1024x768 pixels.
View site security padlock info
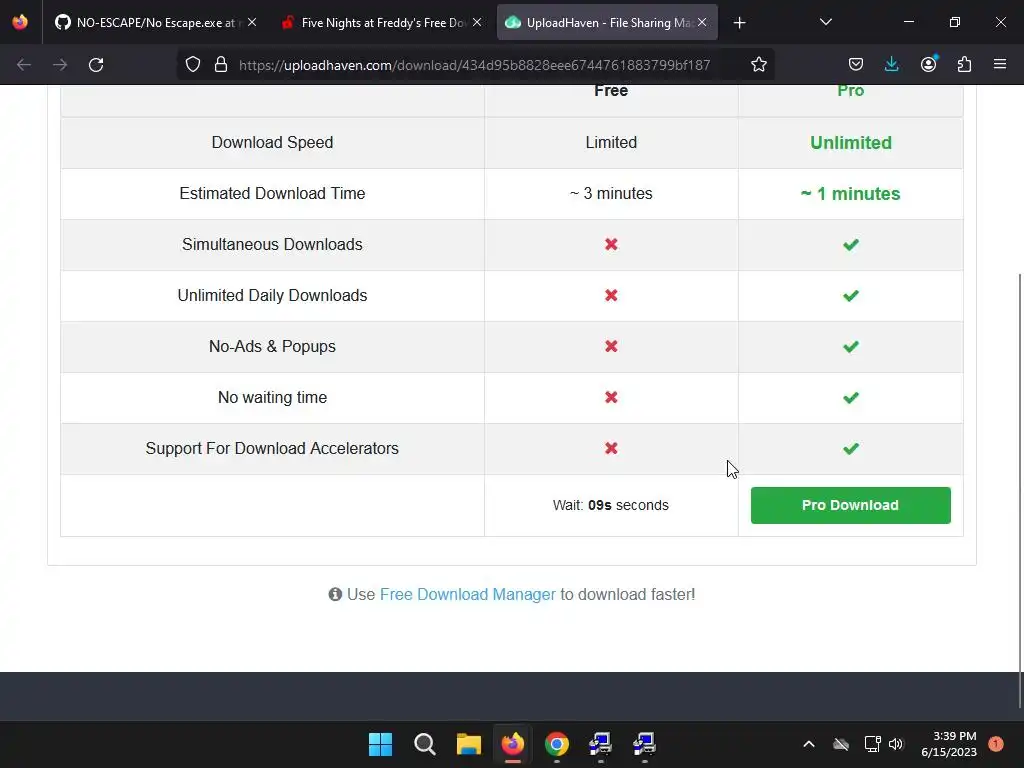(221, 65)
